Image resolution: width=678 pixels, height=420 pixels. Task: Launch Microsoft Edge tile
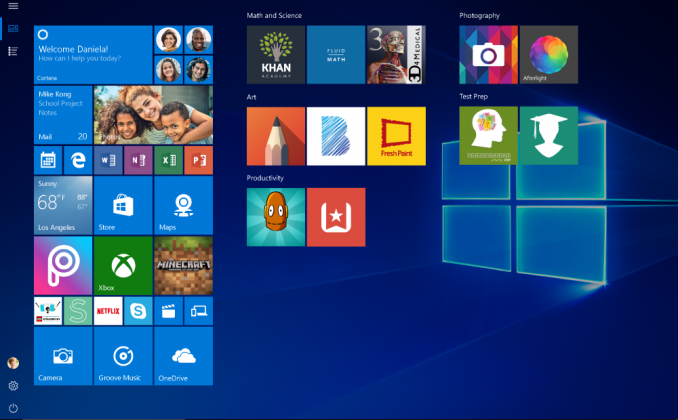click(78, 160)
